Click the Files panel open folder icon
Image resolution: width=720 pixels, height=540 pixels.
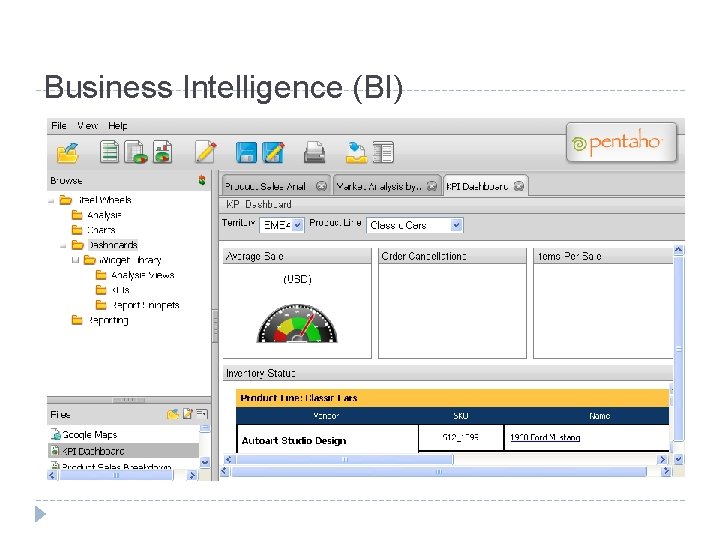173,414
